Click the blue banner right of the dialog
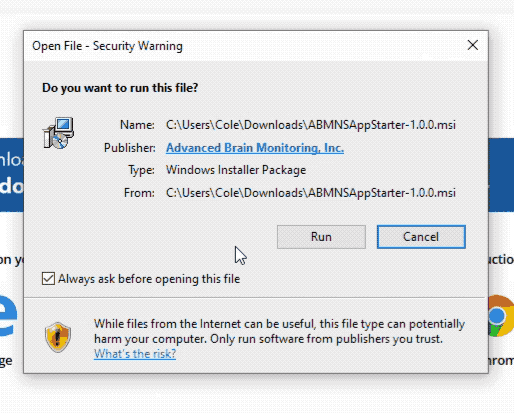This screenshot has height=413, width=514. pos(501,175)
